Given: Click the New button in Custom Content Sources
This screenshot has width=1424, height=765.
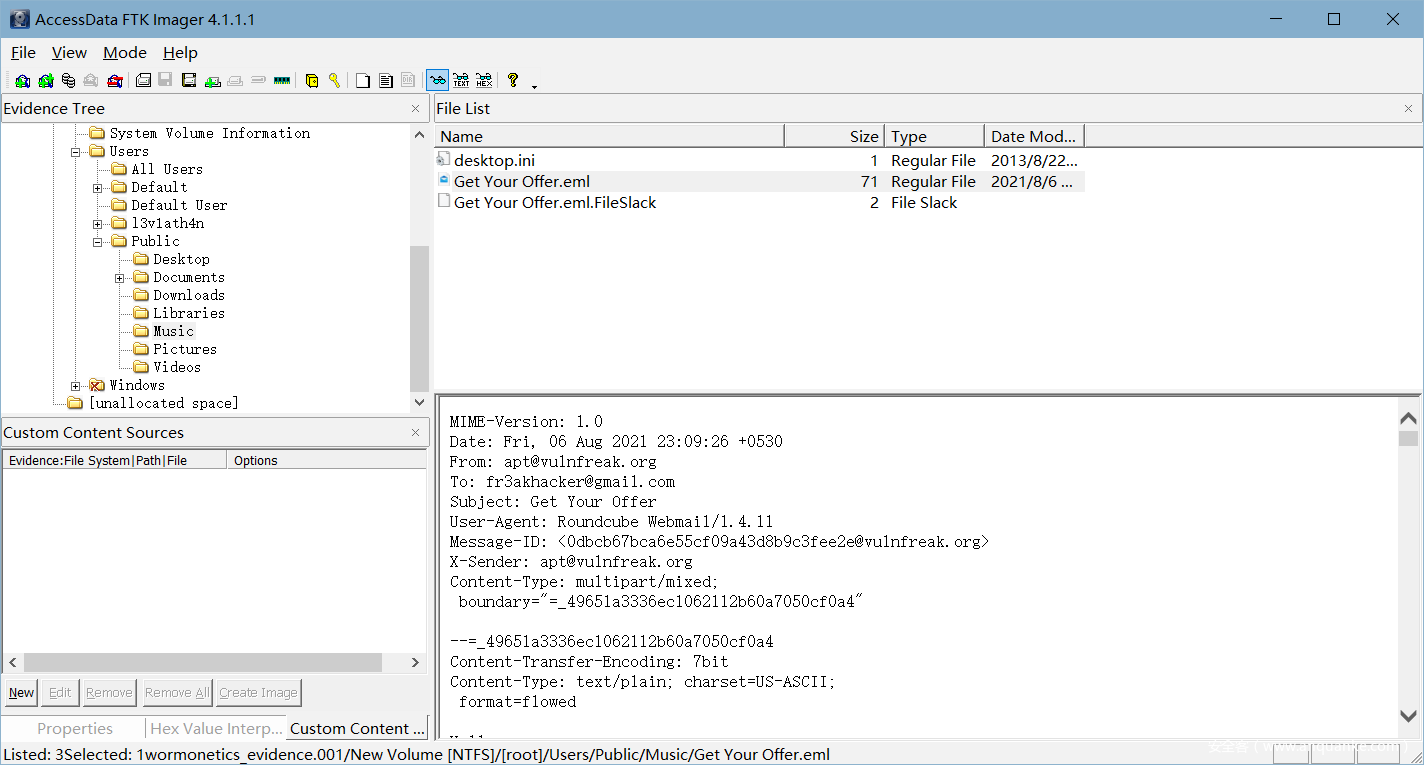Looking at the screenshot, I should pyautogui.click(x=21, y=693).
